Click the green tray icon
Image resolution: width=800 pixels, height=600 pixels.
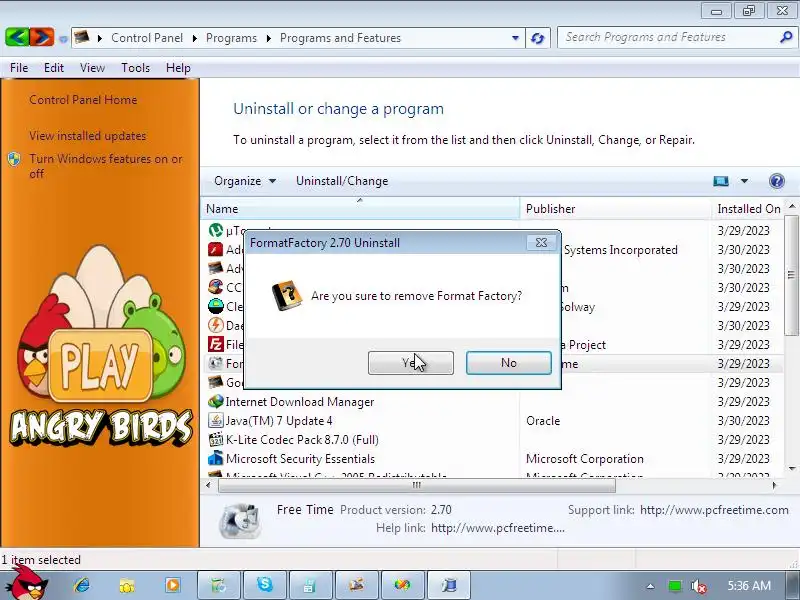pos(675,586)
